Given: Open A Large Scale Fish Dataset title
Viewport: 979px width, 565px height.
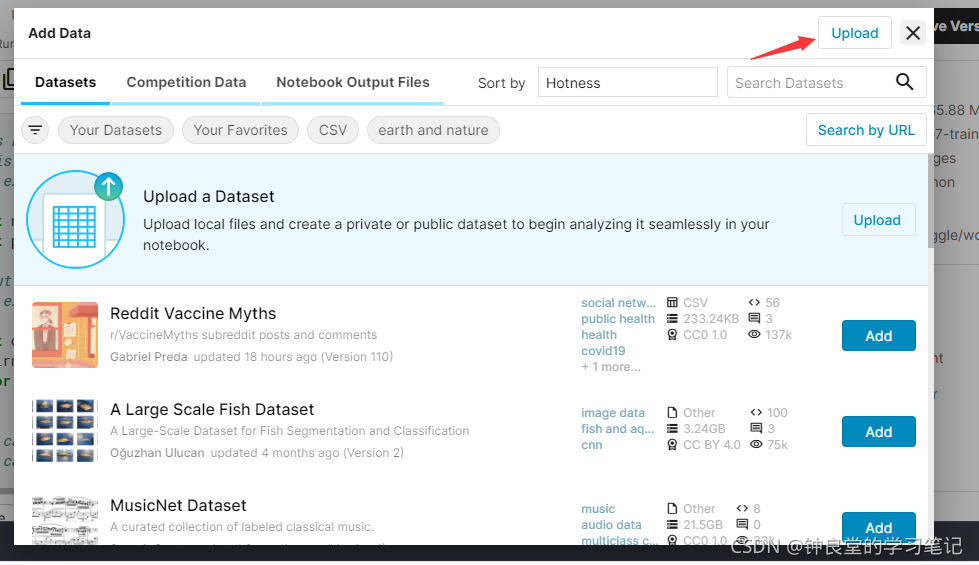Looking at the screenshot, I should (212, 410).
